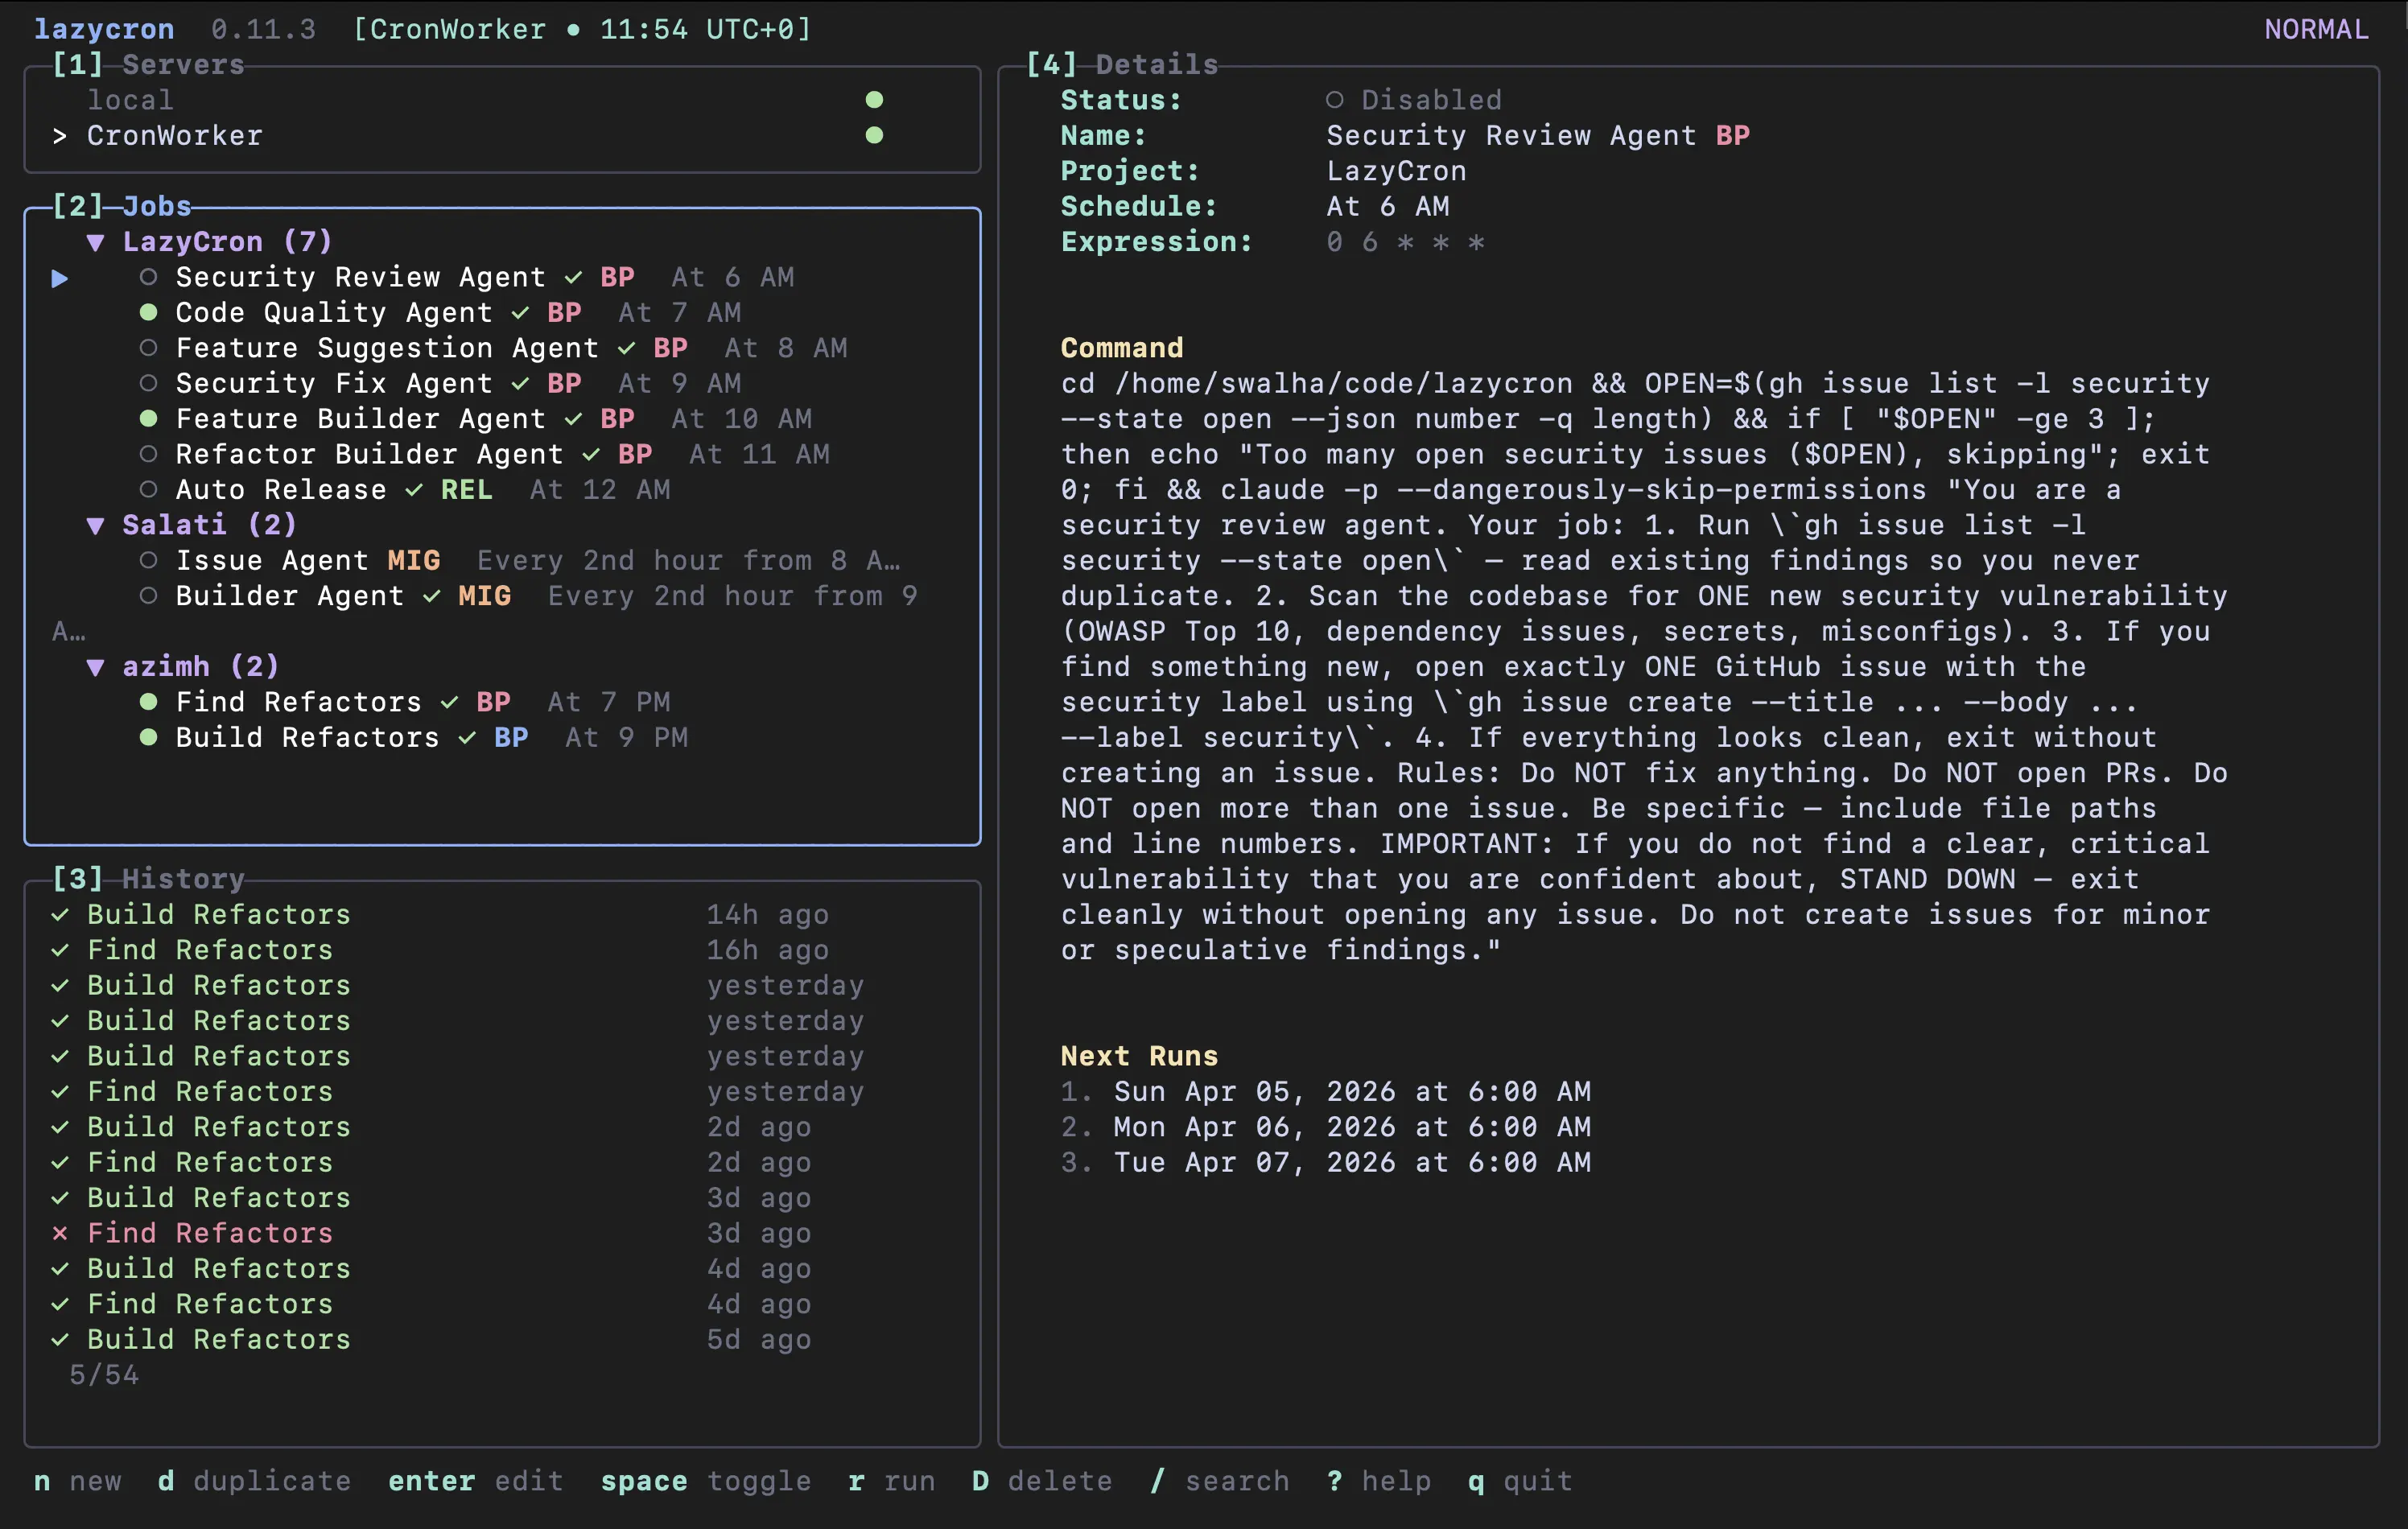Image resolution: width=2408 pixels, height=1529 pixels.
Task: Click the BP badge next to Security Fix Agent
Action: (x=565, y=383)
